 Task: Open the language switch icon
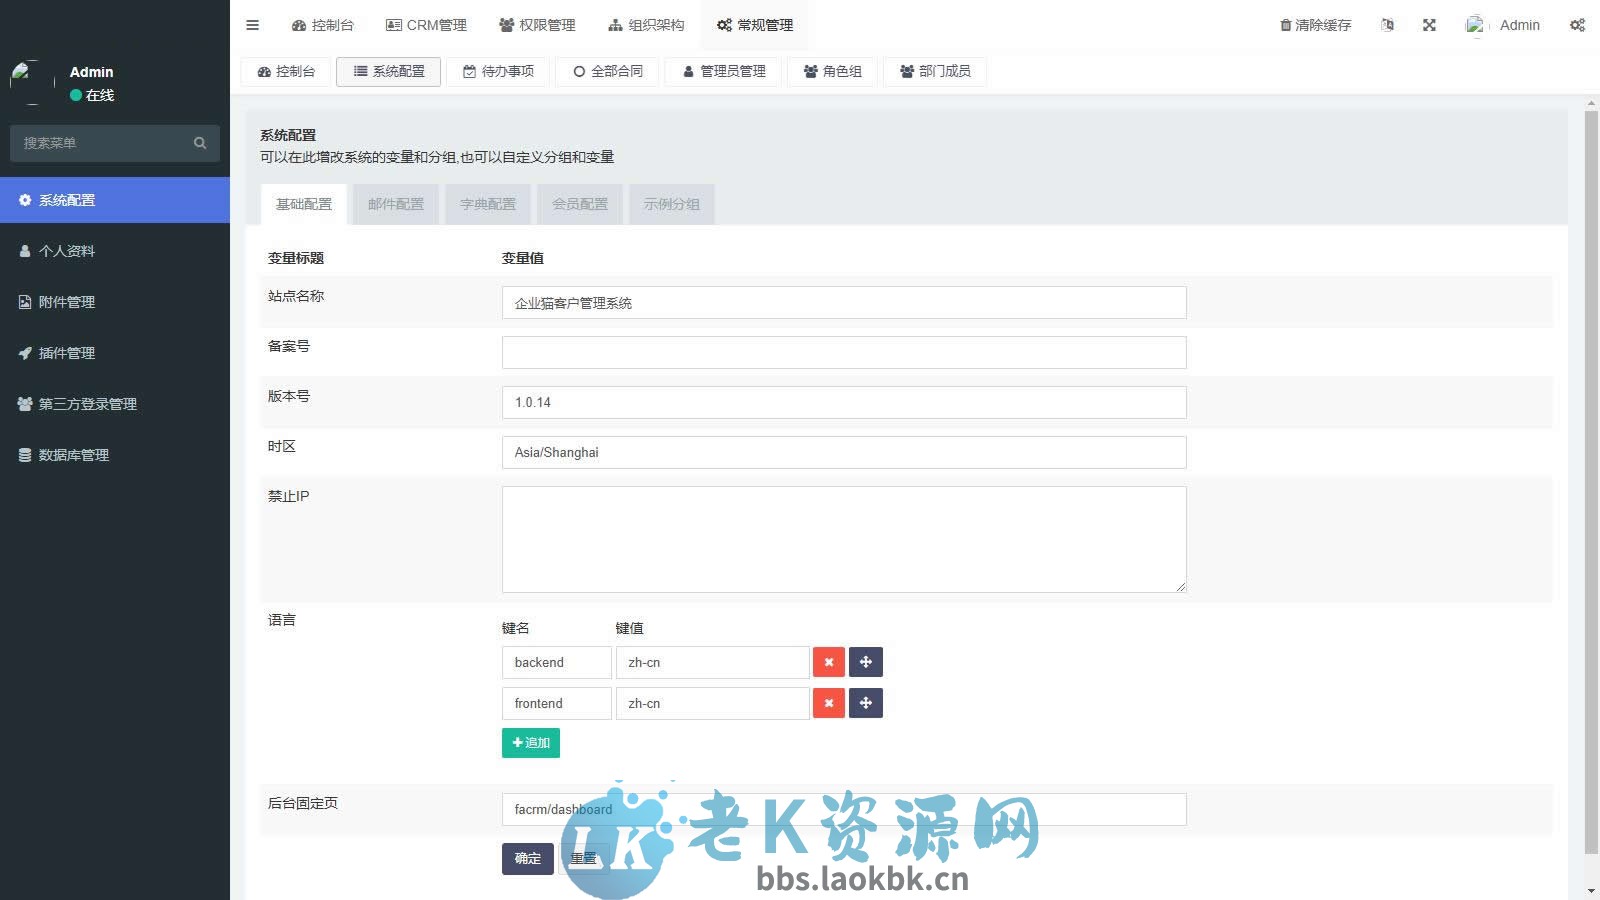tap(1386, 24)
